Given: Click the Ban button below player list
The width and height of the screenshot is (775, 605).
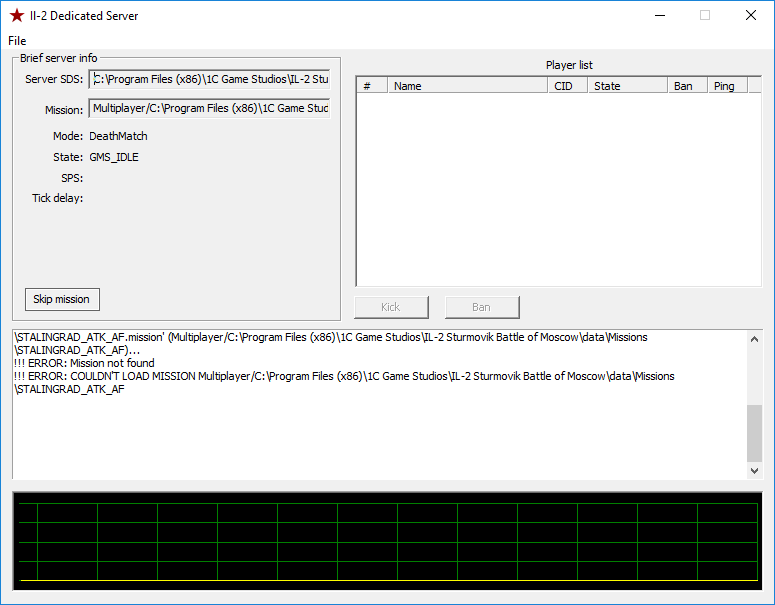Looking at the screenshot, I should (482, 307).
